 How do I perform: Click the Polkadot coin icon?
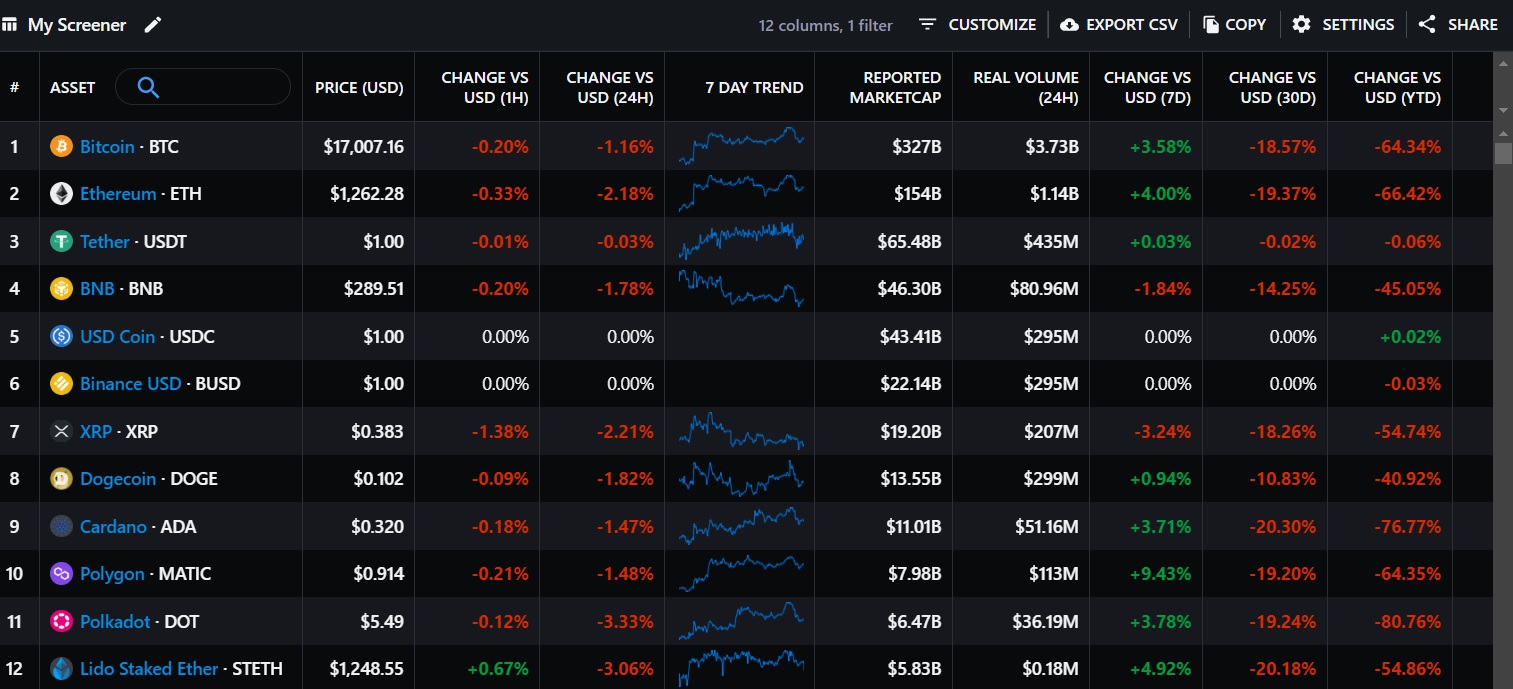click(x=62, y=622)
